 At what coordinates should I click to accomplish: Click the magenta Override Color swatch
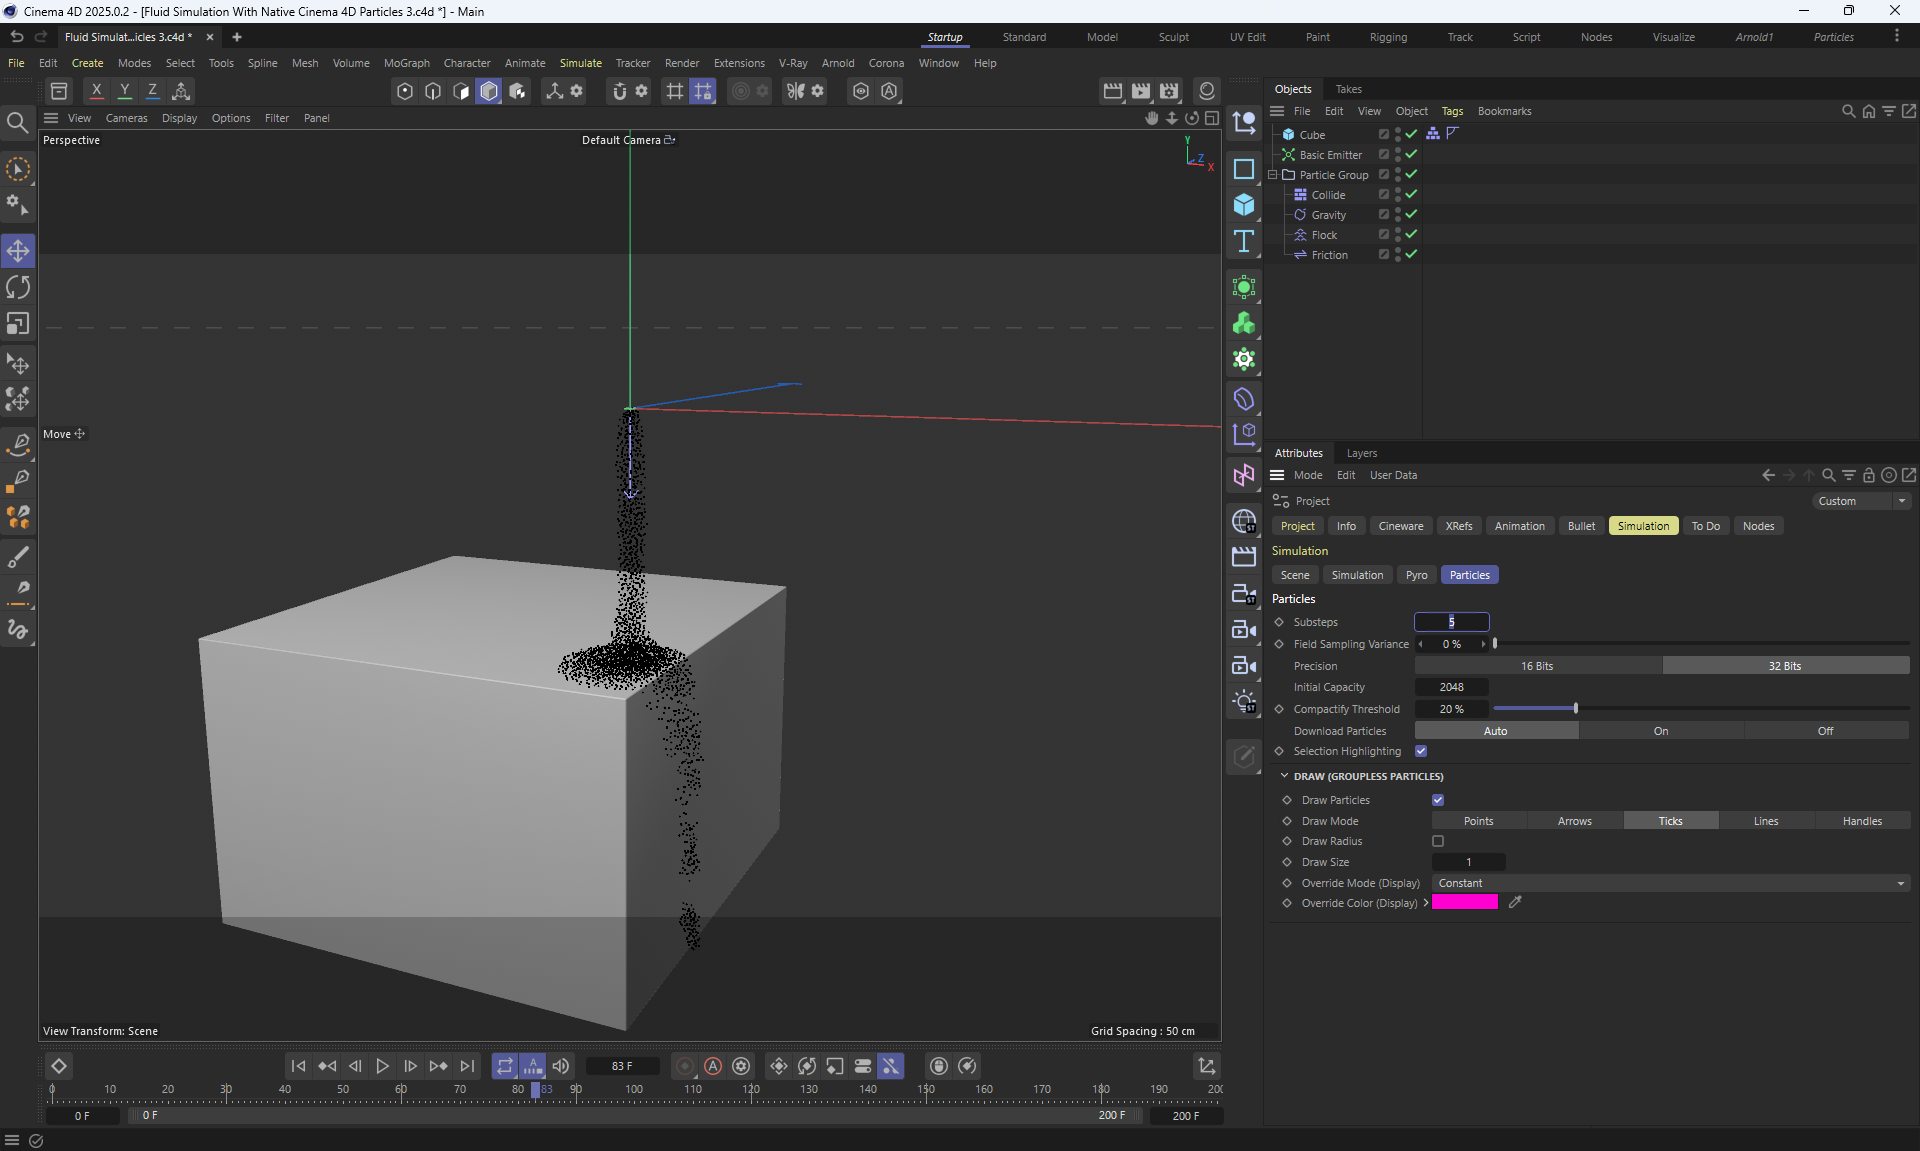pos(1464,902)
